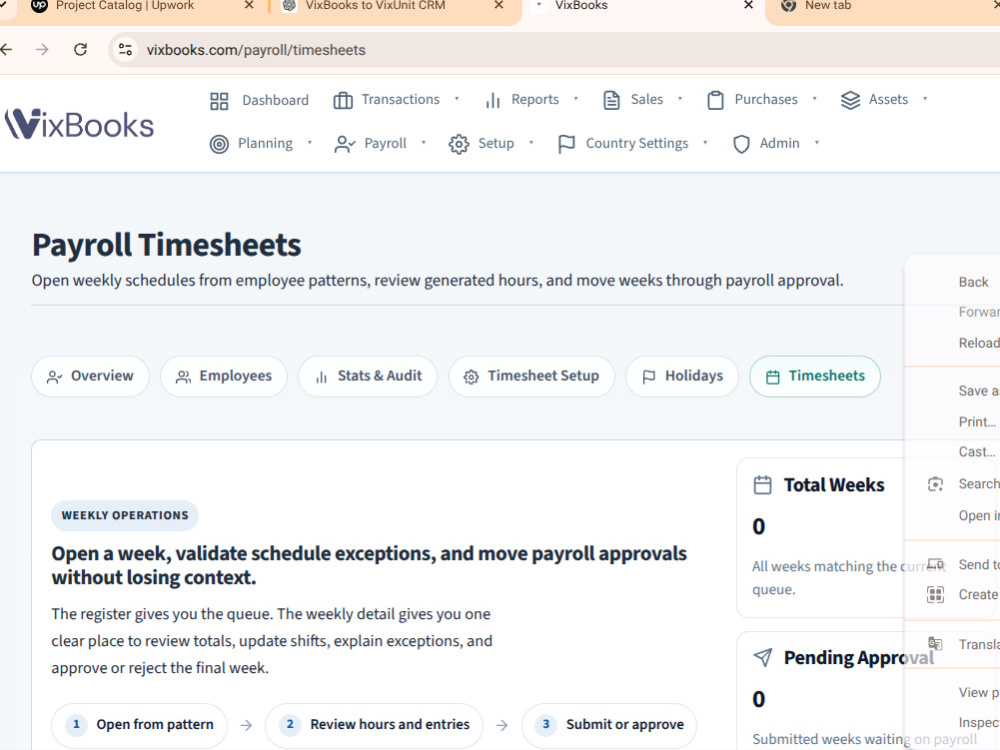The height and width of the screenshot is (750, 1000).
Task: Click the address bar URL
Action: pos(256,50)
